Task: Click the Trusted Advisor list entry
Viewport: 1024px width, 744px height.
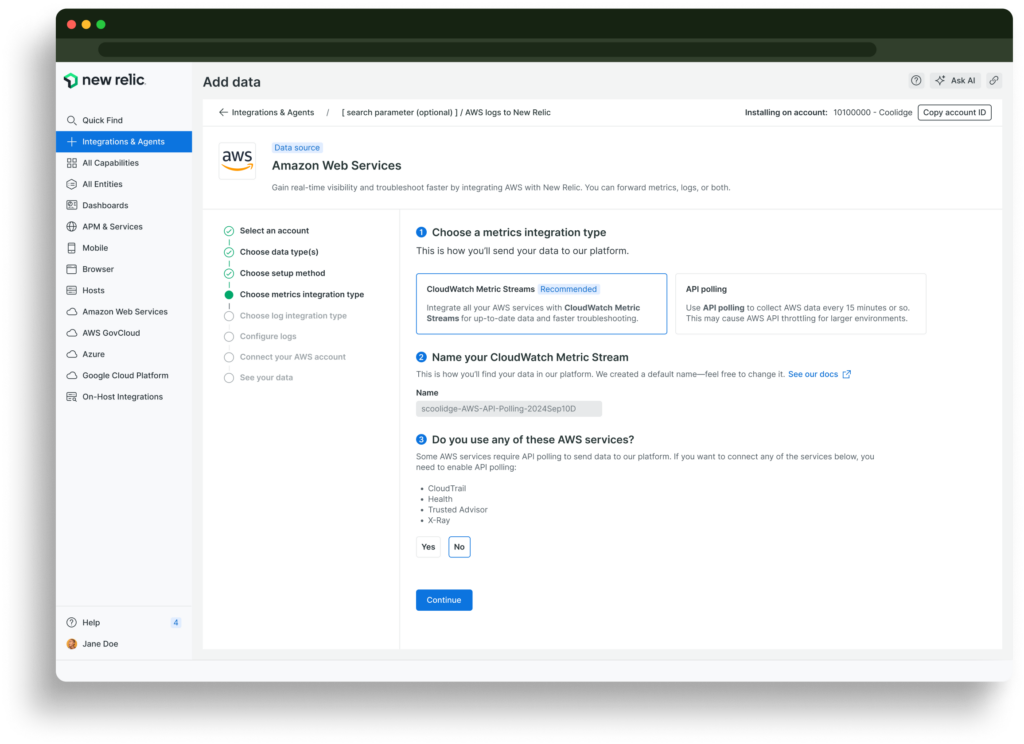Action: [457, 509]
